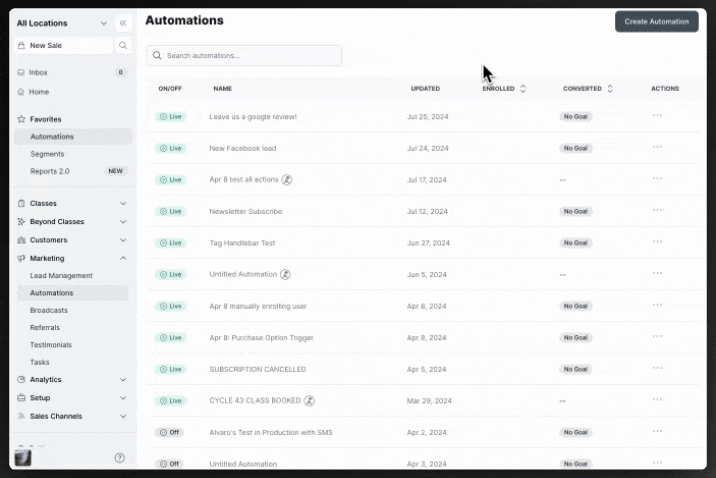This screenshot has height=478, width=716.
Task: Toggle Live status for New Facebook lead
Action: coord(170,148)
